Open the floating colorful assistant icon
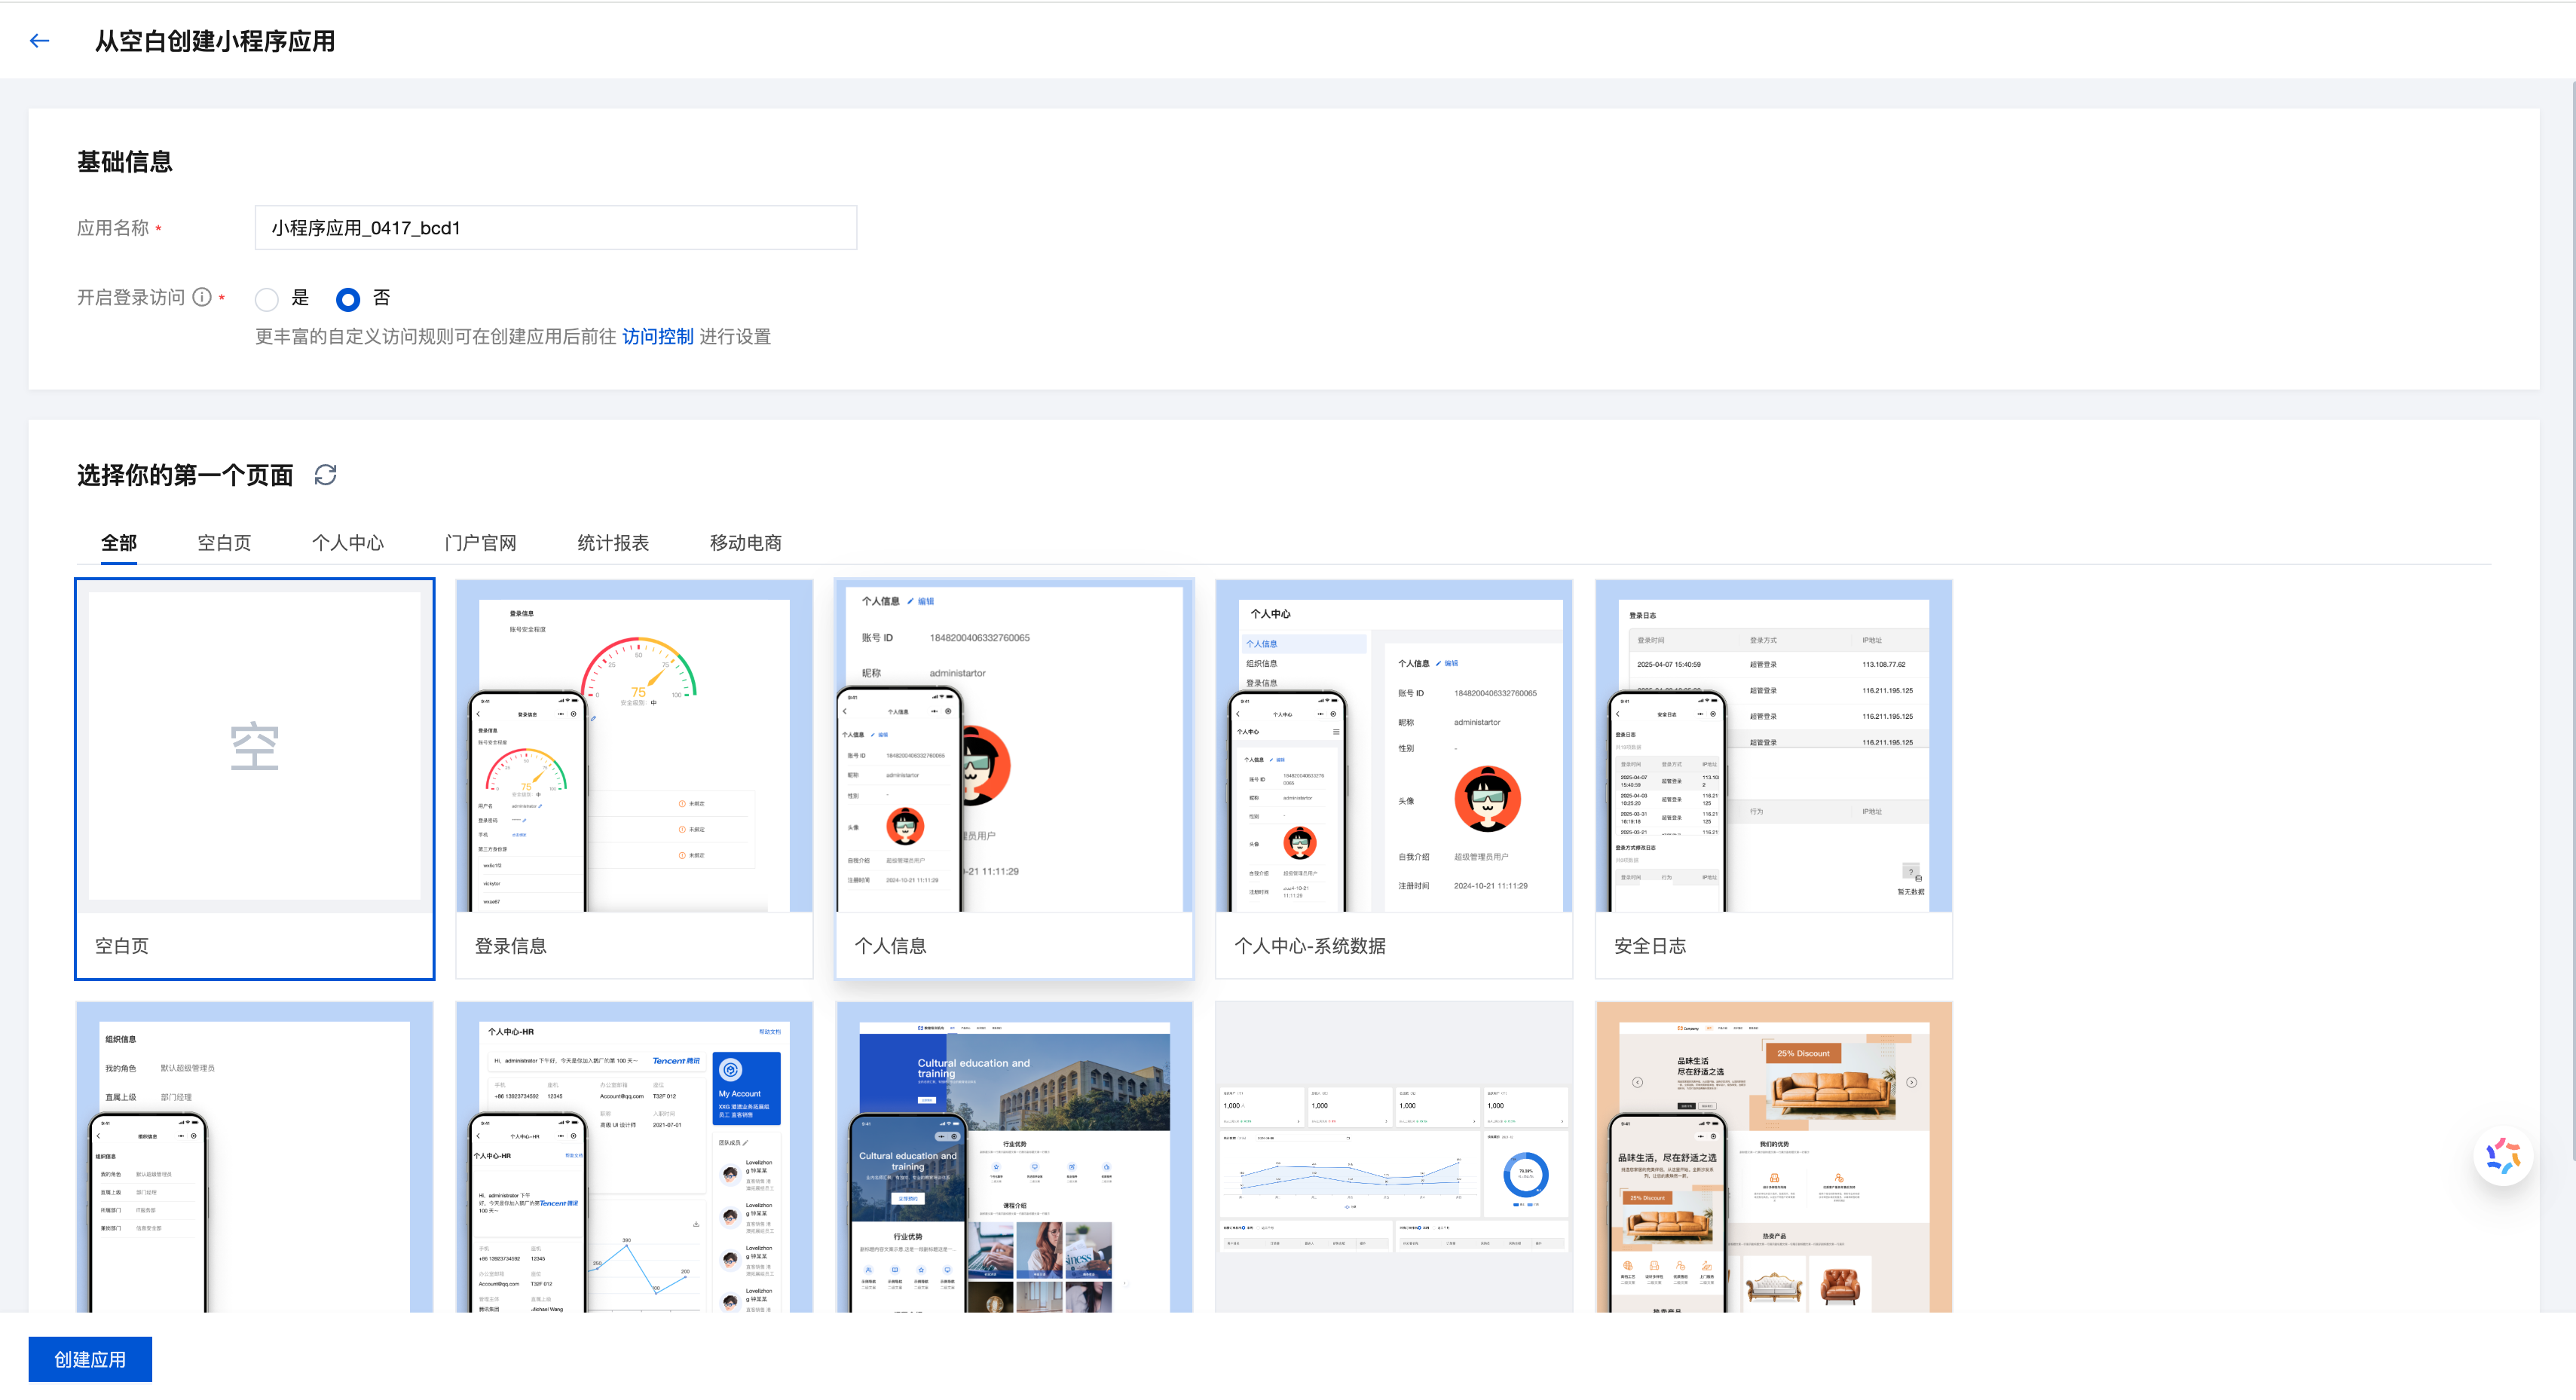The image size is (2576, 1400). (2503, 1156)
